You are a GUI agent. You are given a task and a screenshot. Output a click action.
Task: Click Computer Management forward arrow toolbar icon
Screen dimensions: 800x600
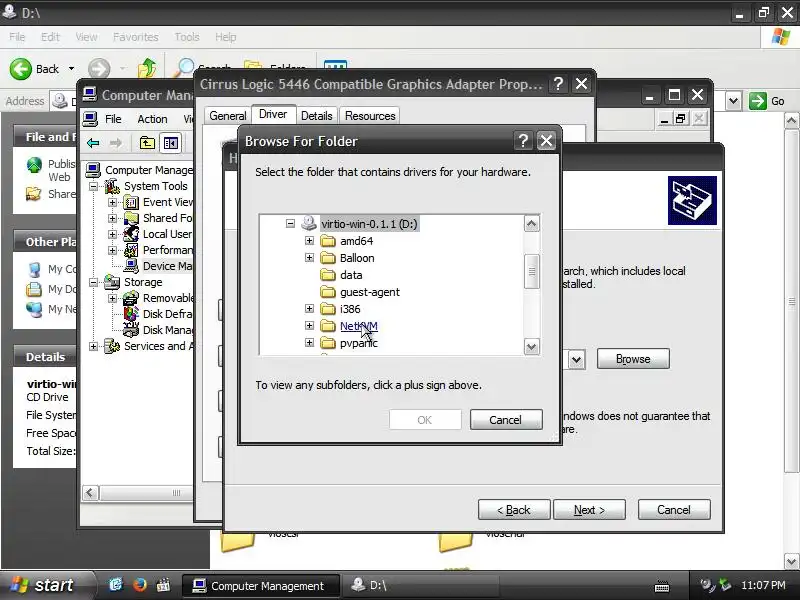[116, 143]
